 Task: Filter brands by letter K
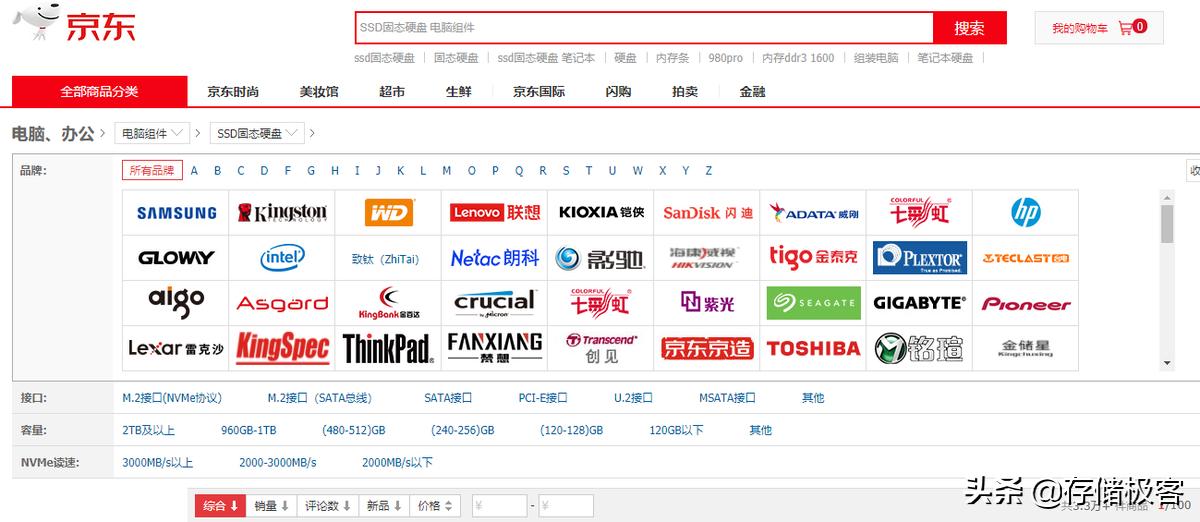(x=401, y=171)
